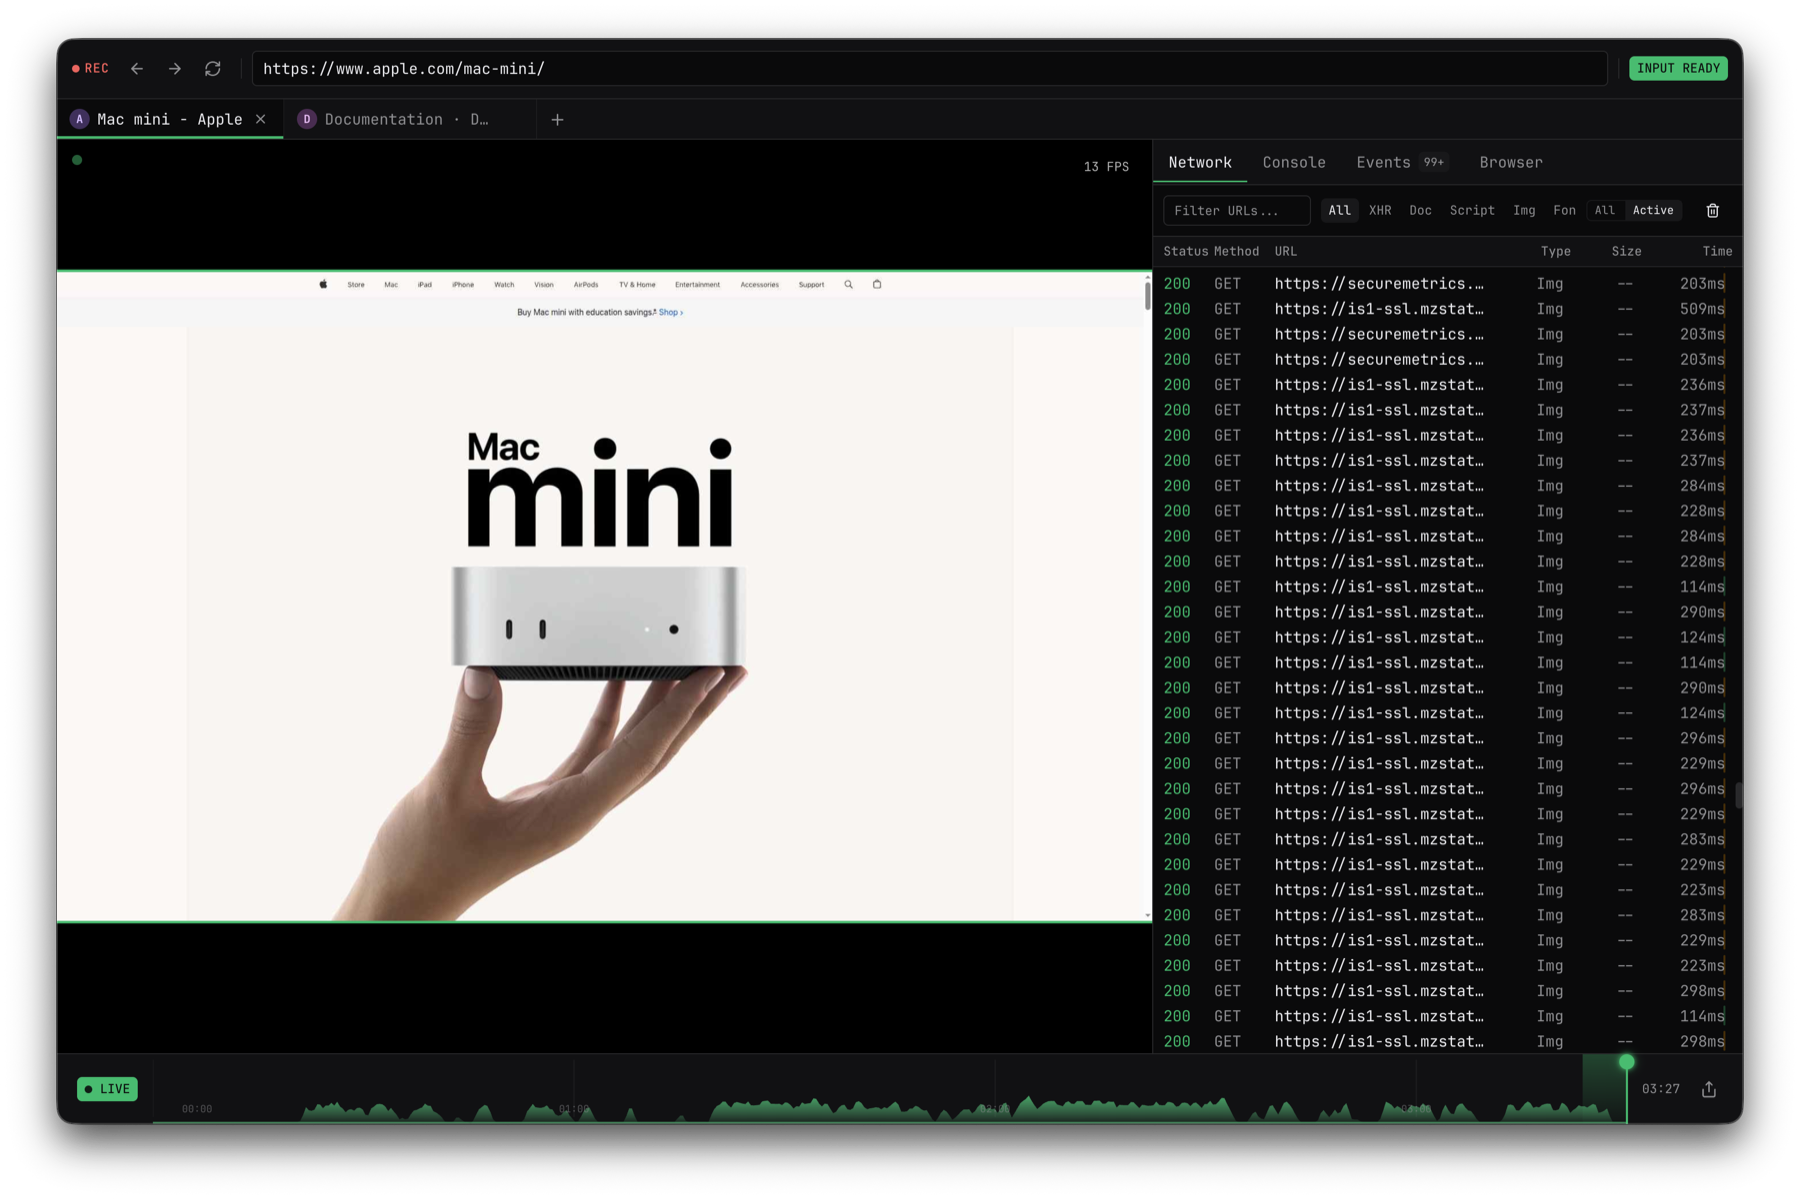Filter requests by XHR

coord(1380,210)
